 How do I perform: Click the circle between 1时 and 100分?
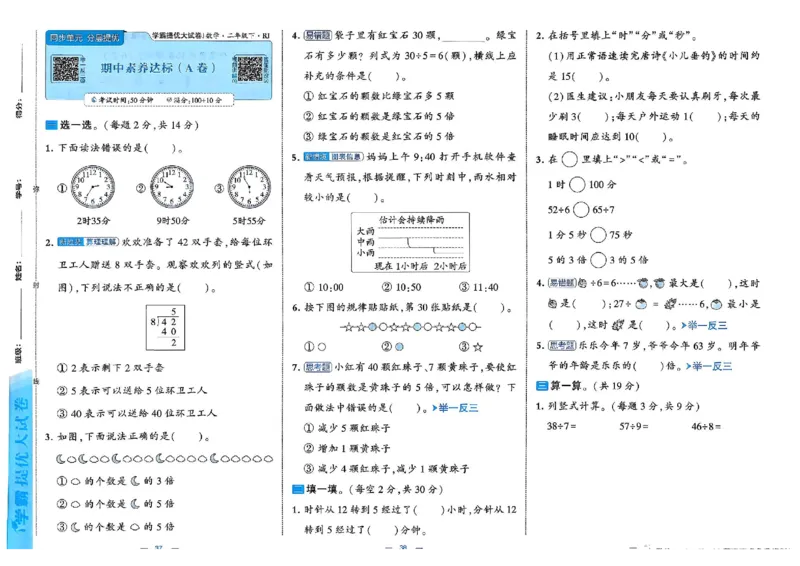pyautogui.click(x=577, y=184)
